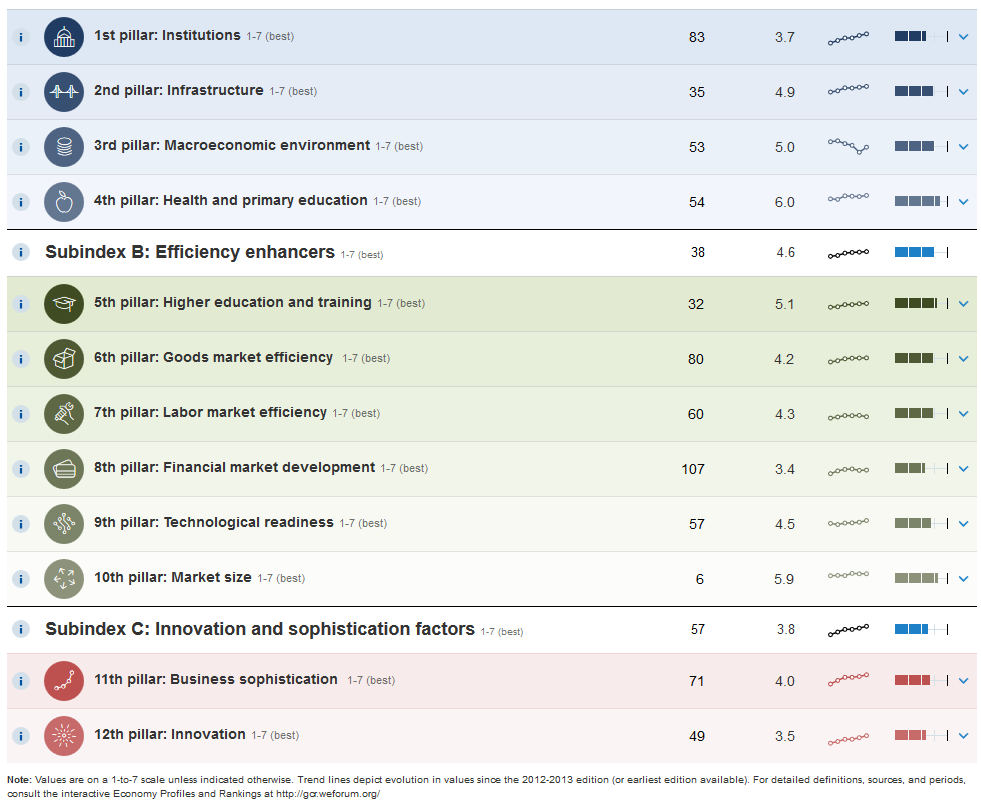The height and width of the screenshot is (805, 981).
Task: Open info for Subindex B Efficiency enhancers
Action: [20, 252]
